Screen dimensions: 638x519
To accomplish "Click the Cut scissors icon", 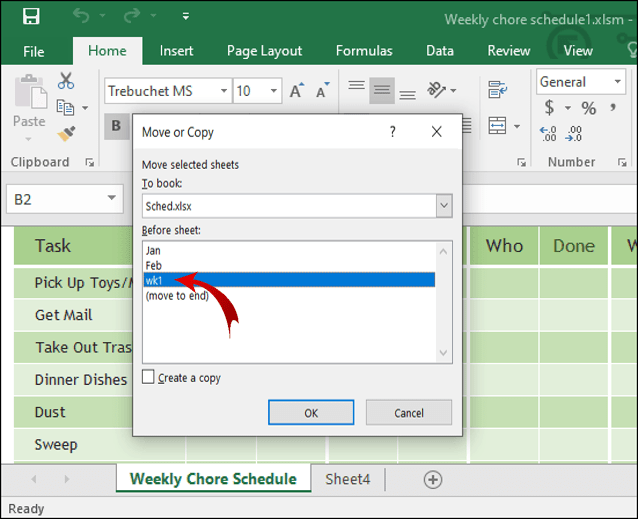I will coord(66,81).
